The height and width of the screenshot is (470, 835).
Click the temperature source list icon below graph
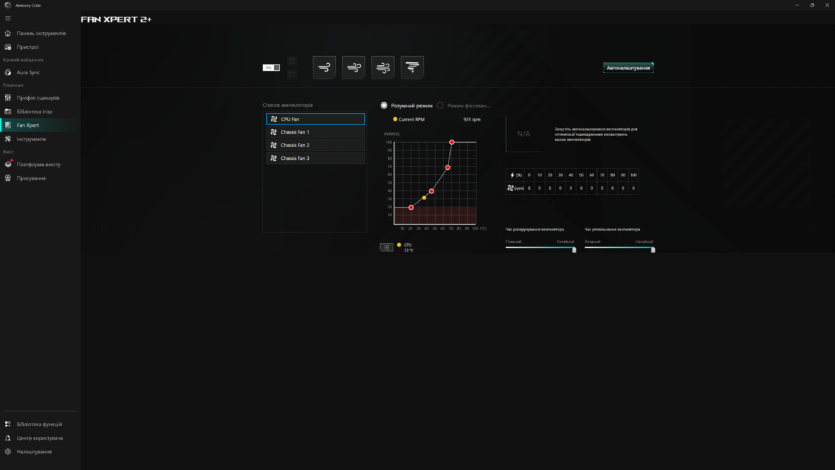point(387,247)
